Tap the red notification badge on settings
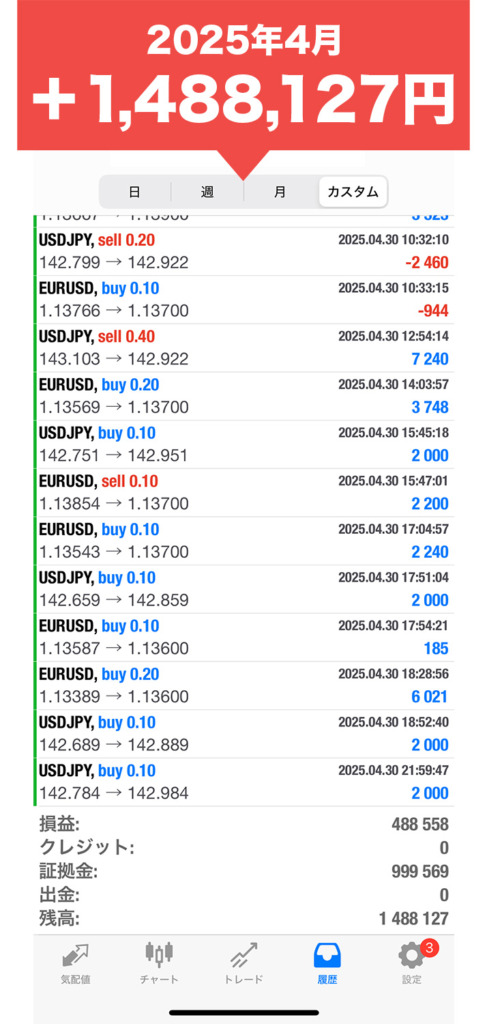487x1024 pixels. 428,948
